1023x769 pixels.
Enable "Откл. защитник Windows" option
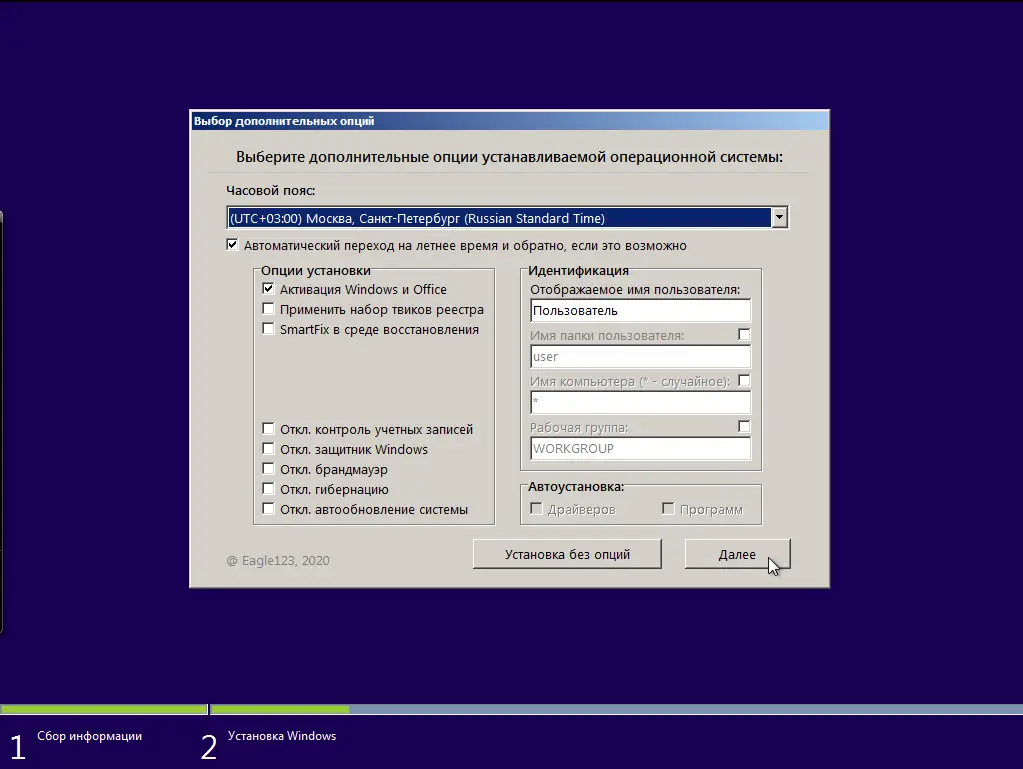pos(268,449)
